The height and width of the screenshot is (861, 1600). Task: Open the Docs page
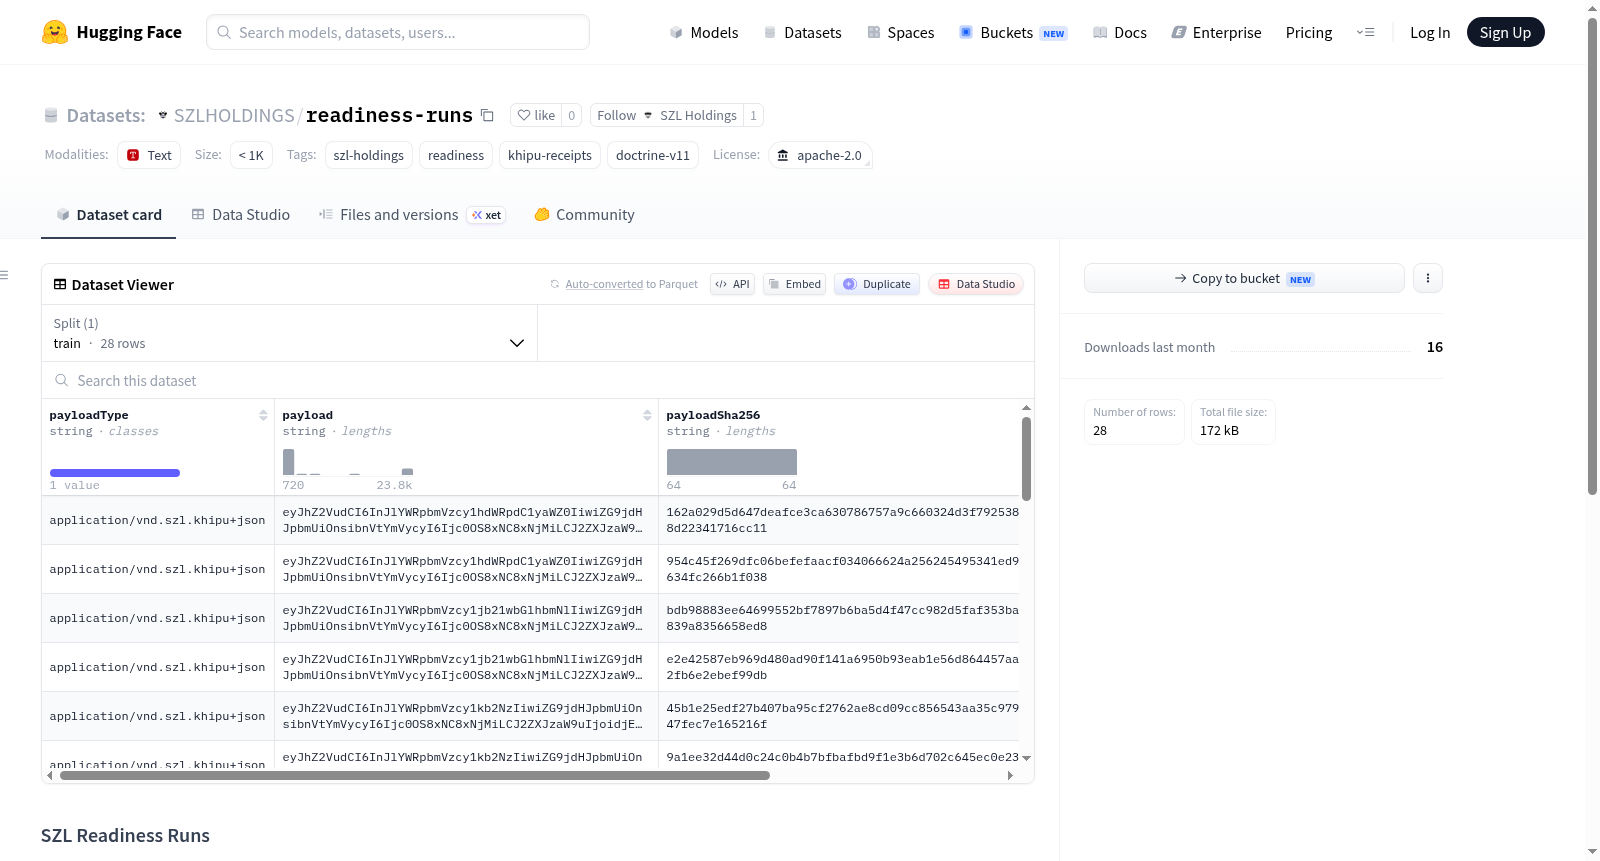(1119, 32)
